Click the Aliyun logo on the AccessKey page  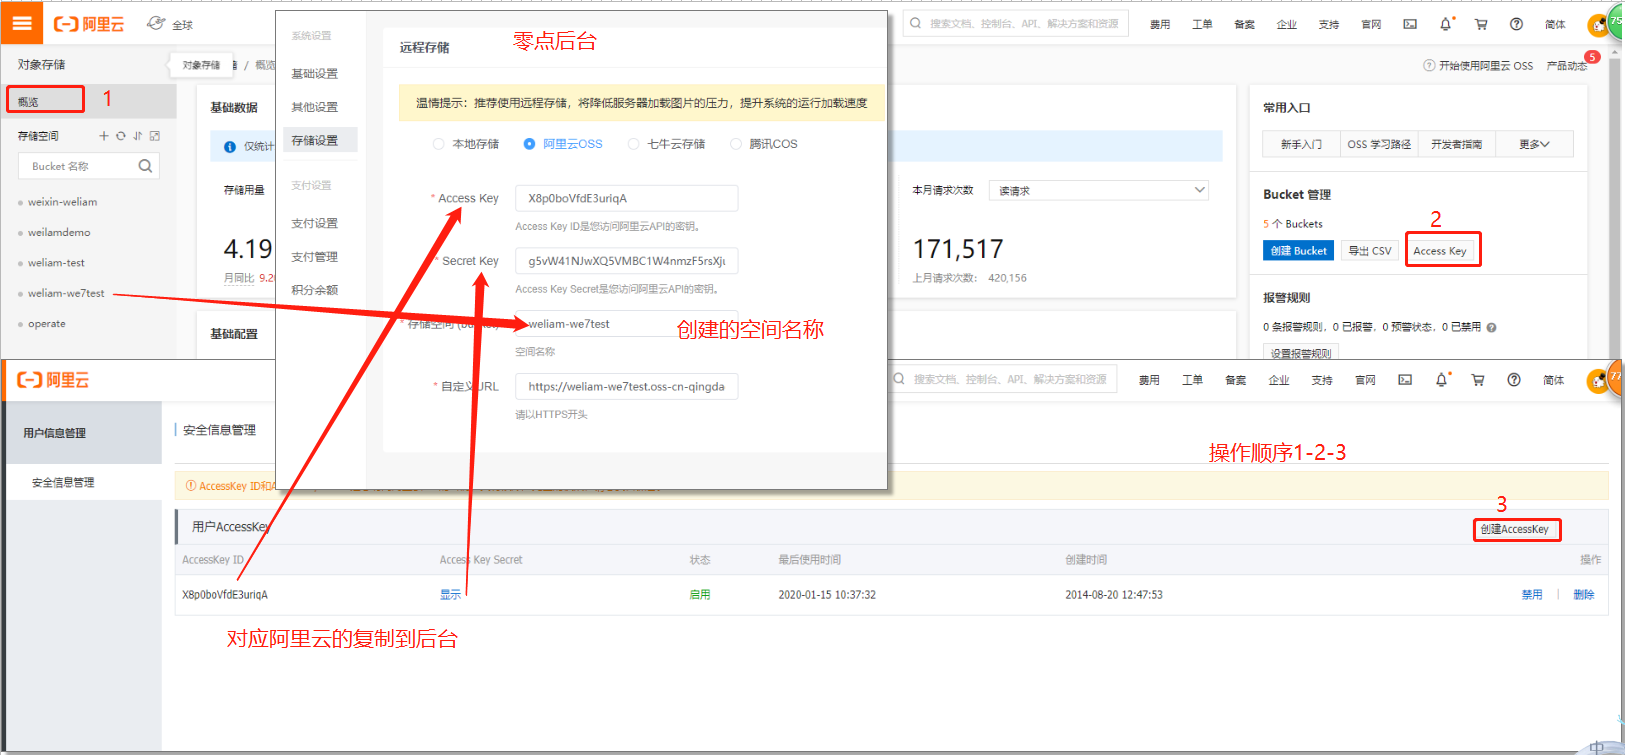click(53, 380)
